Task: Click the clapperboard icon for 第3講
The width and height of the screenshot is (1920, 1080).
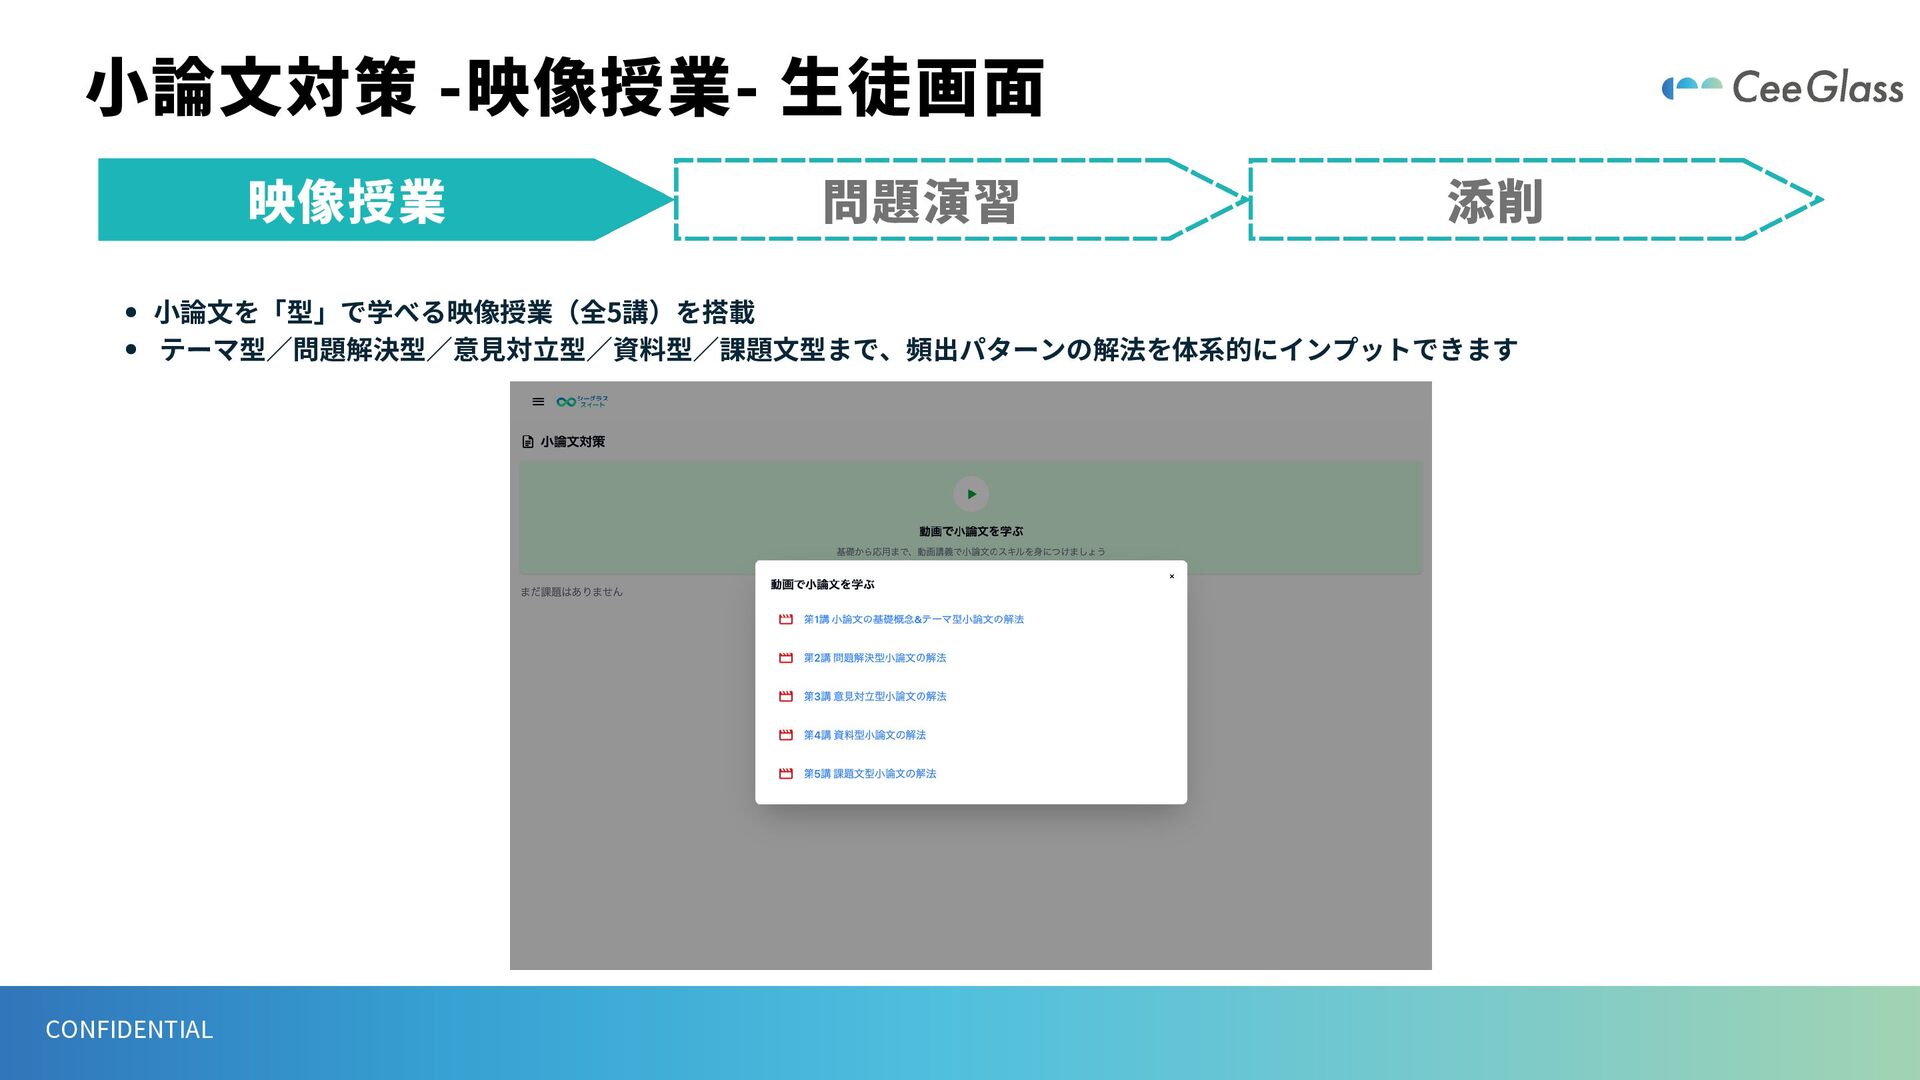Action: (786, 697)
